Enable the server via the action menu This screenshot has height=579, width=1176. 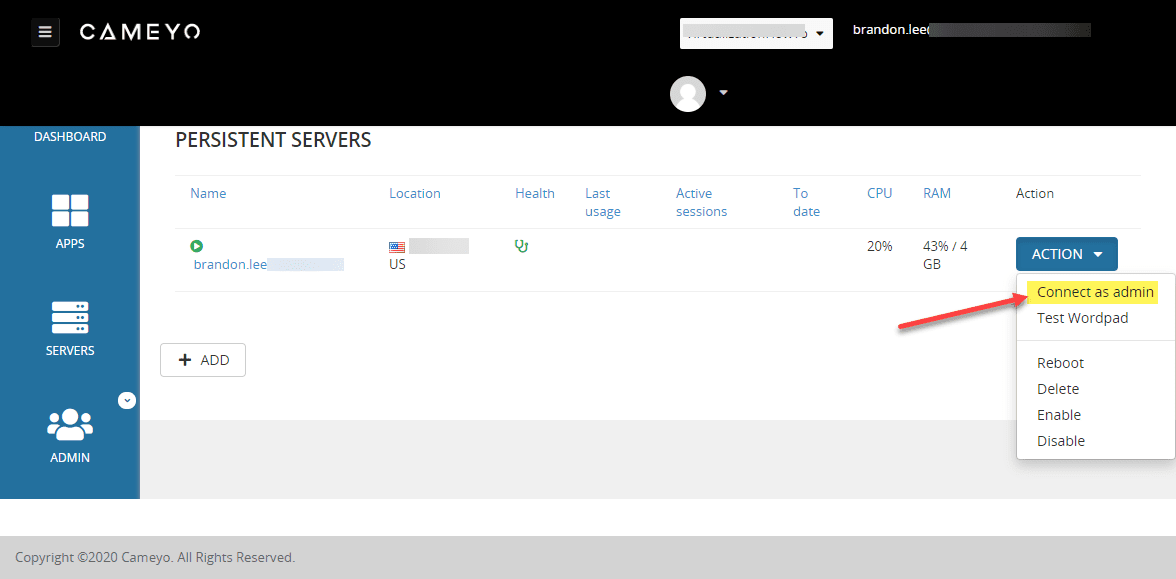coord(1058,414)
